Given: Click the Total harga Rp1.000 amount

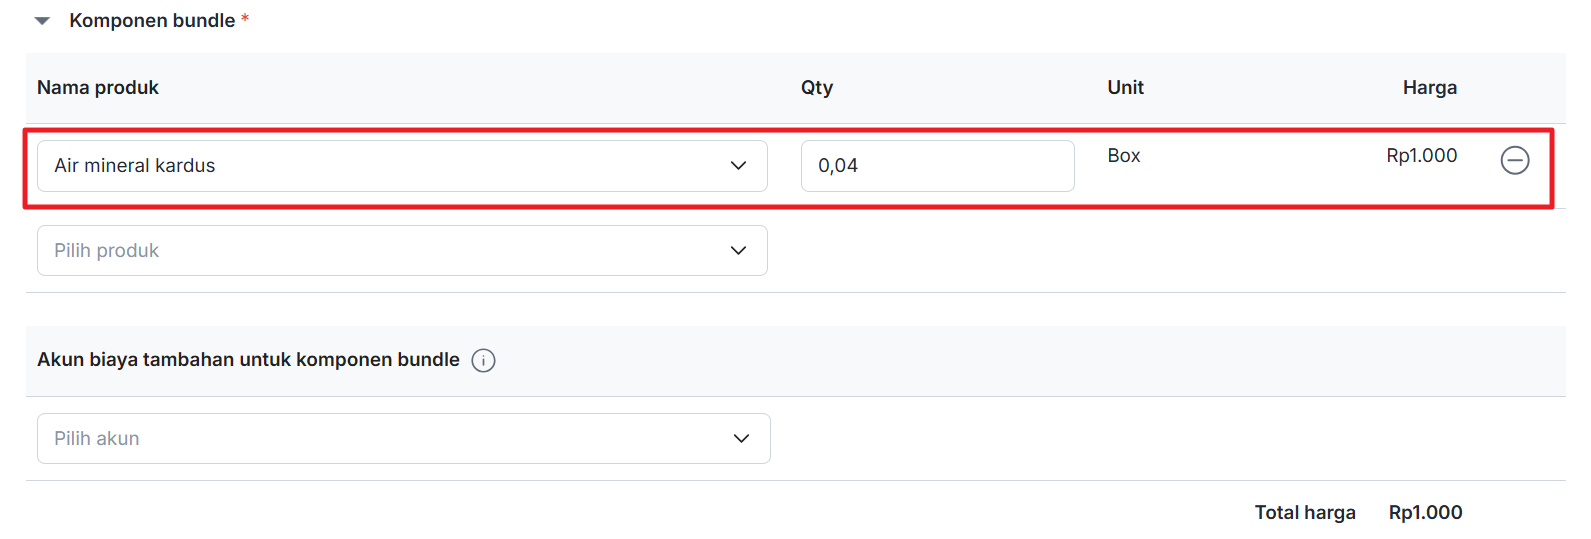Looking at the screenshot, I should tap(1425, 513).
